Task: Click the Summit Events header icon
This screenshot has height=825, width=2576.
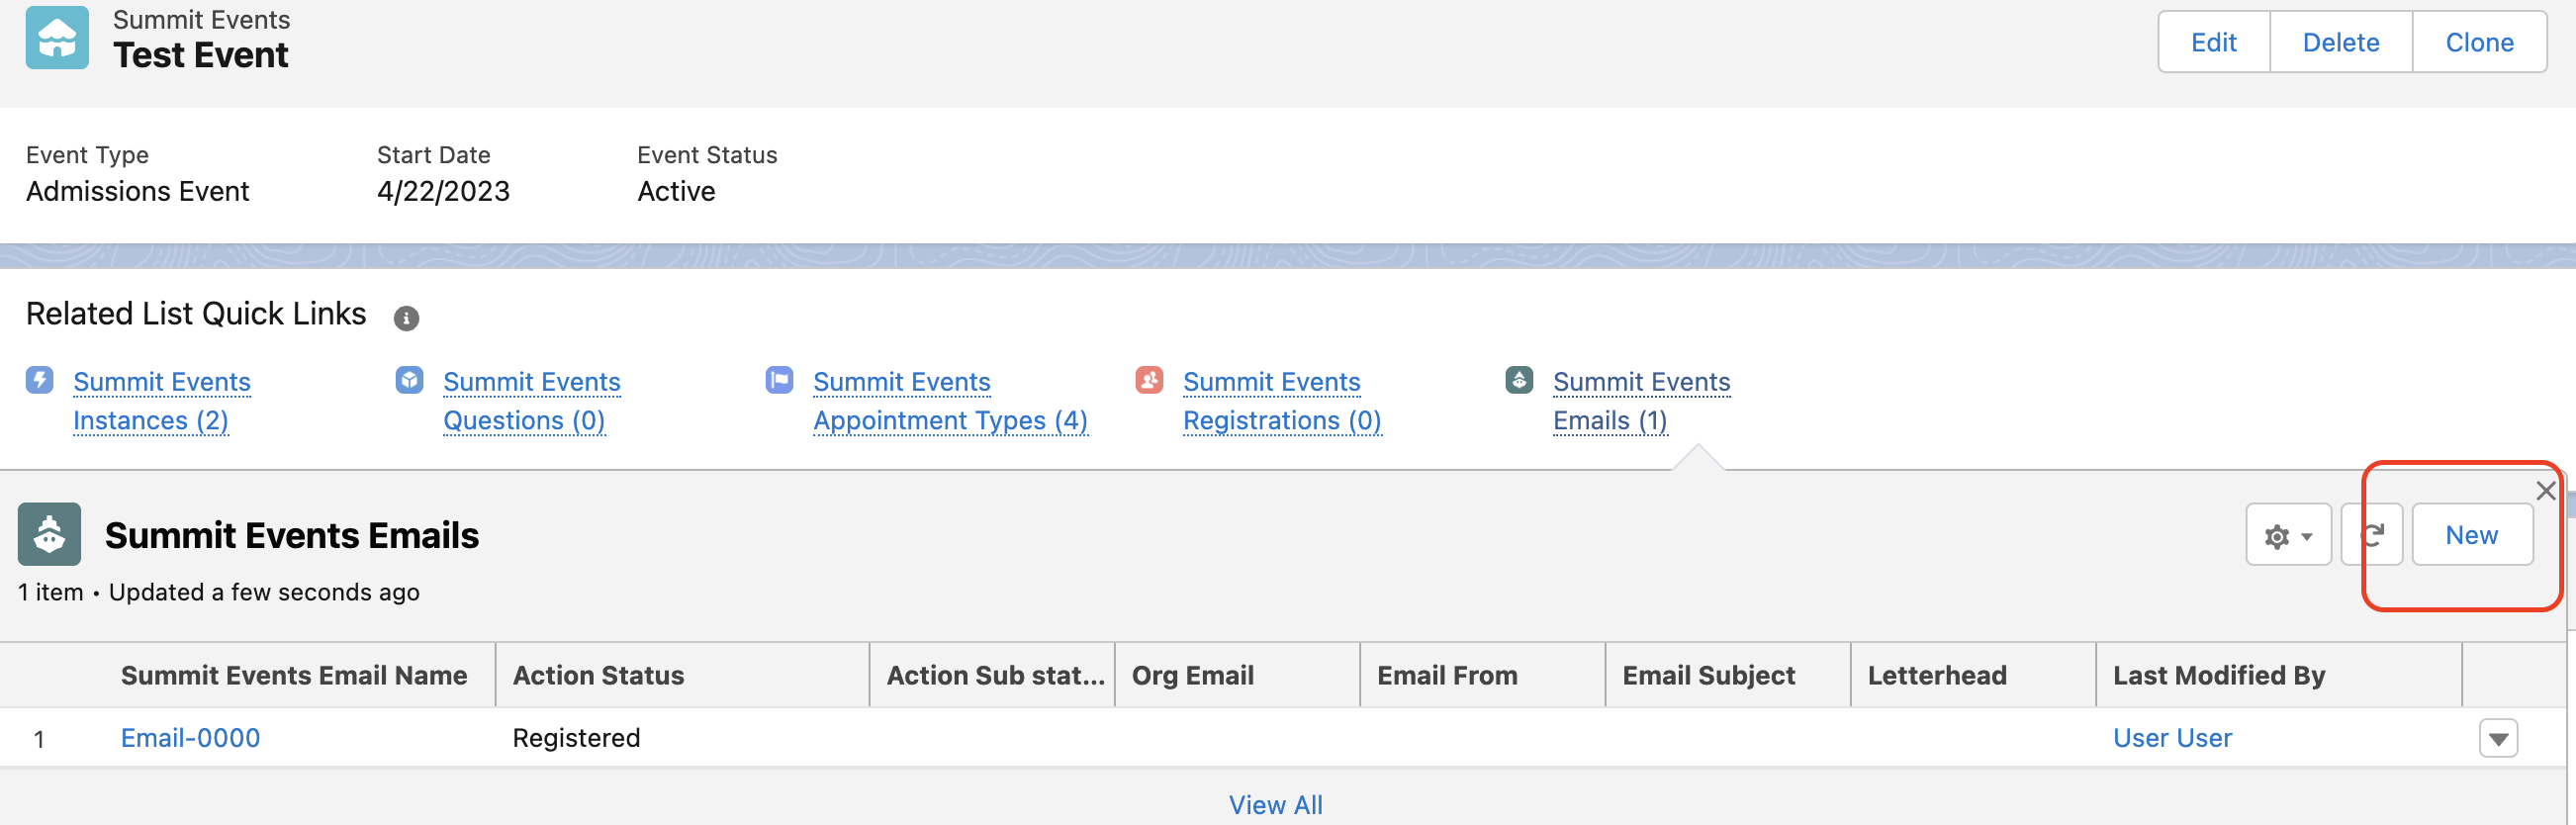Action: tap(57, 38)
